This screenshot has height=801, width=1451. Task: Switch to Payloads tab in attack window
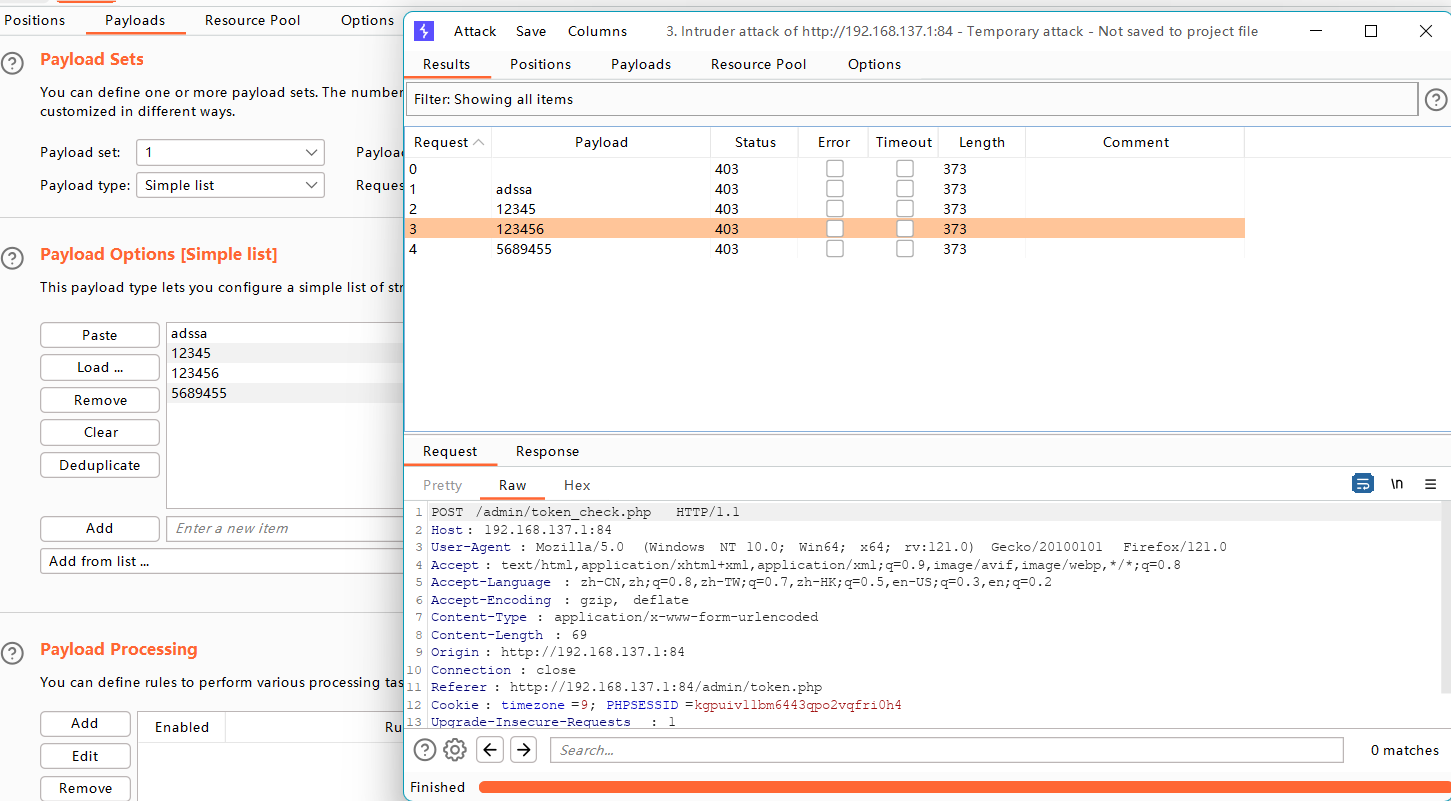pyautogui.click(x=641, y=64)
